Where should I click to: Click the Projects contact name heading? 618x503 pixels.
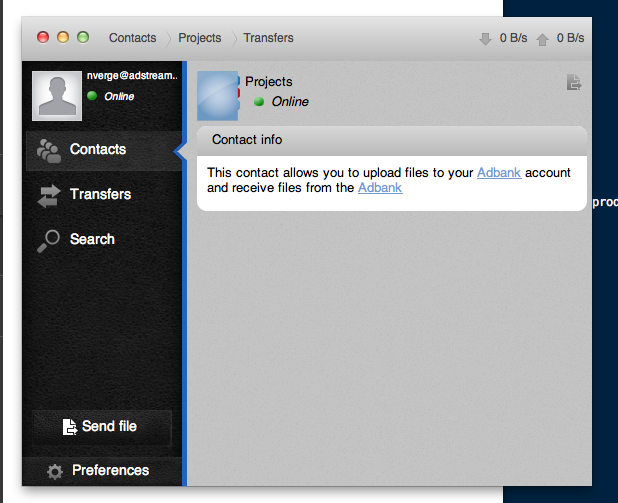coord(268,82)
